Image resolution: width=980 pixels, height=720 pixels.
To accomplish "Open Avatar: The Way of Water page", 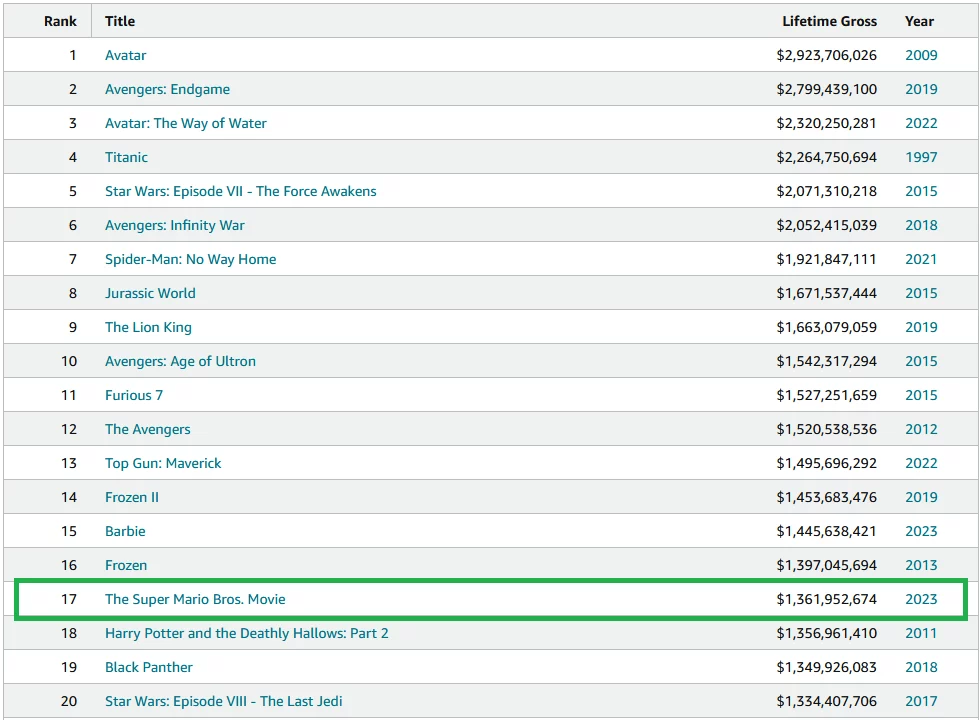I will 186,123.
